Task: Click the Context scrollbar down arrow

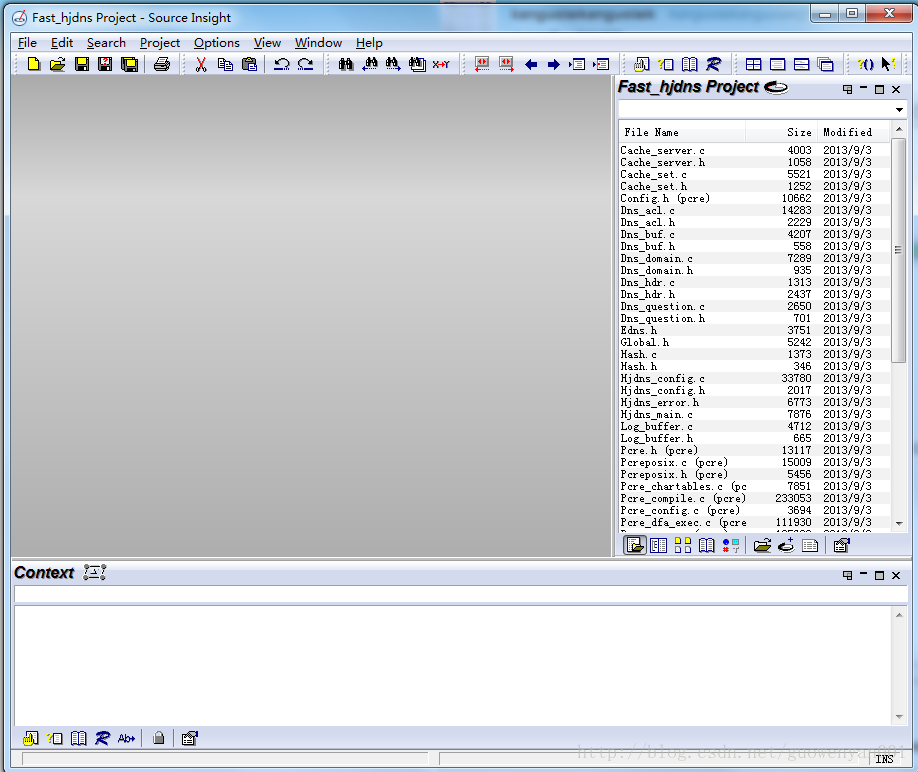Action: pos(899,716)
